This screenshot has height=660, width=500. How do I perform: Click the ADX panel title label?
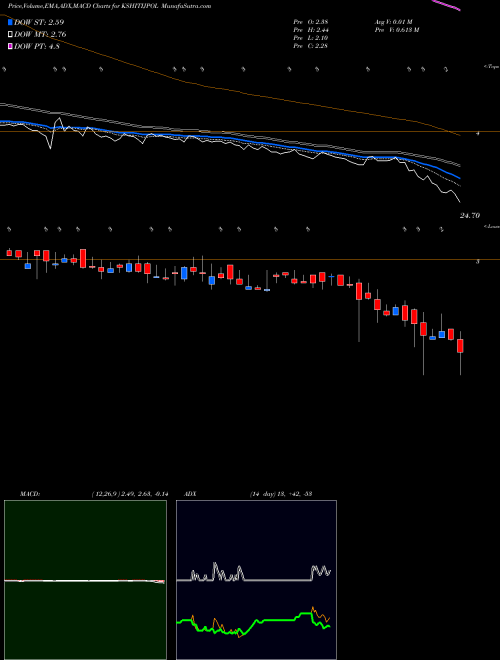point(192,494)
